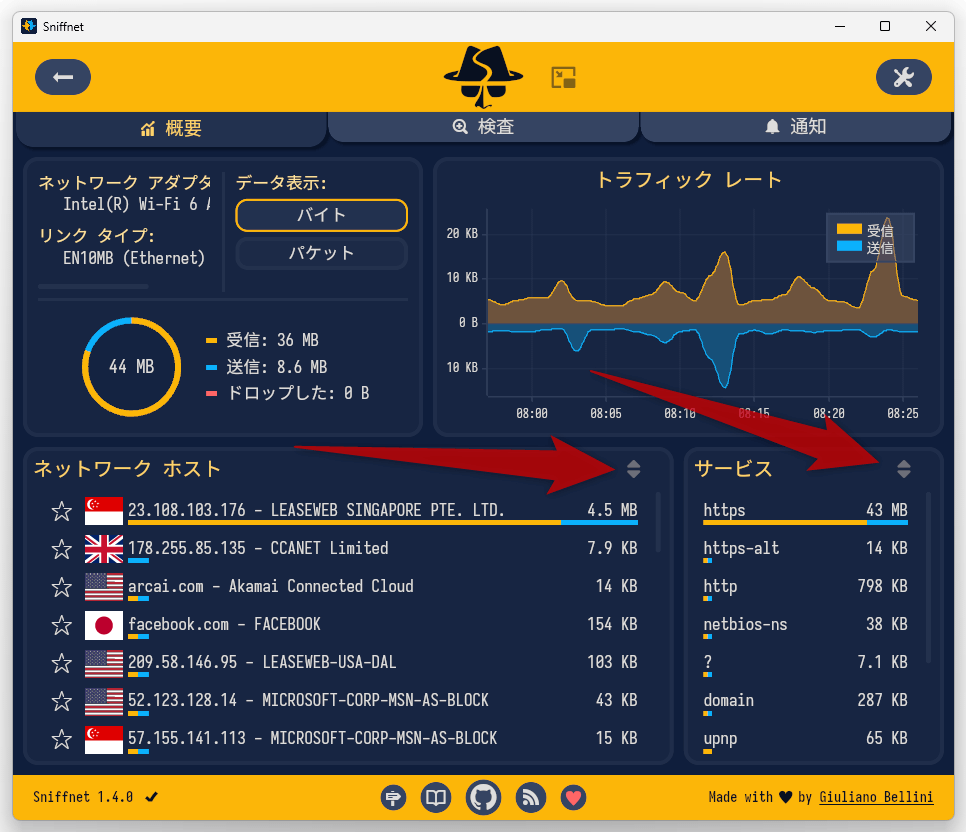Select host 52.123.128.14 MICROSOFT-CORP-MSN-AS-BLOCK

coord(383,701)
